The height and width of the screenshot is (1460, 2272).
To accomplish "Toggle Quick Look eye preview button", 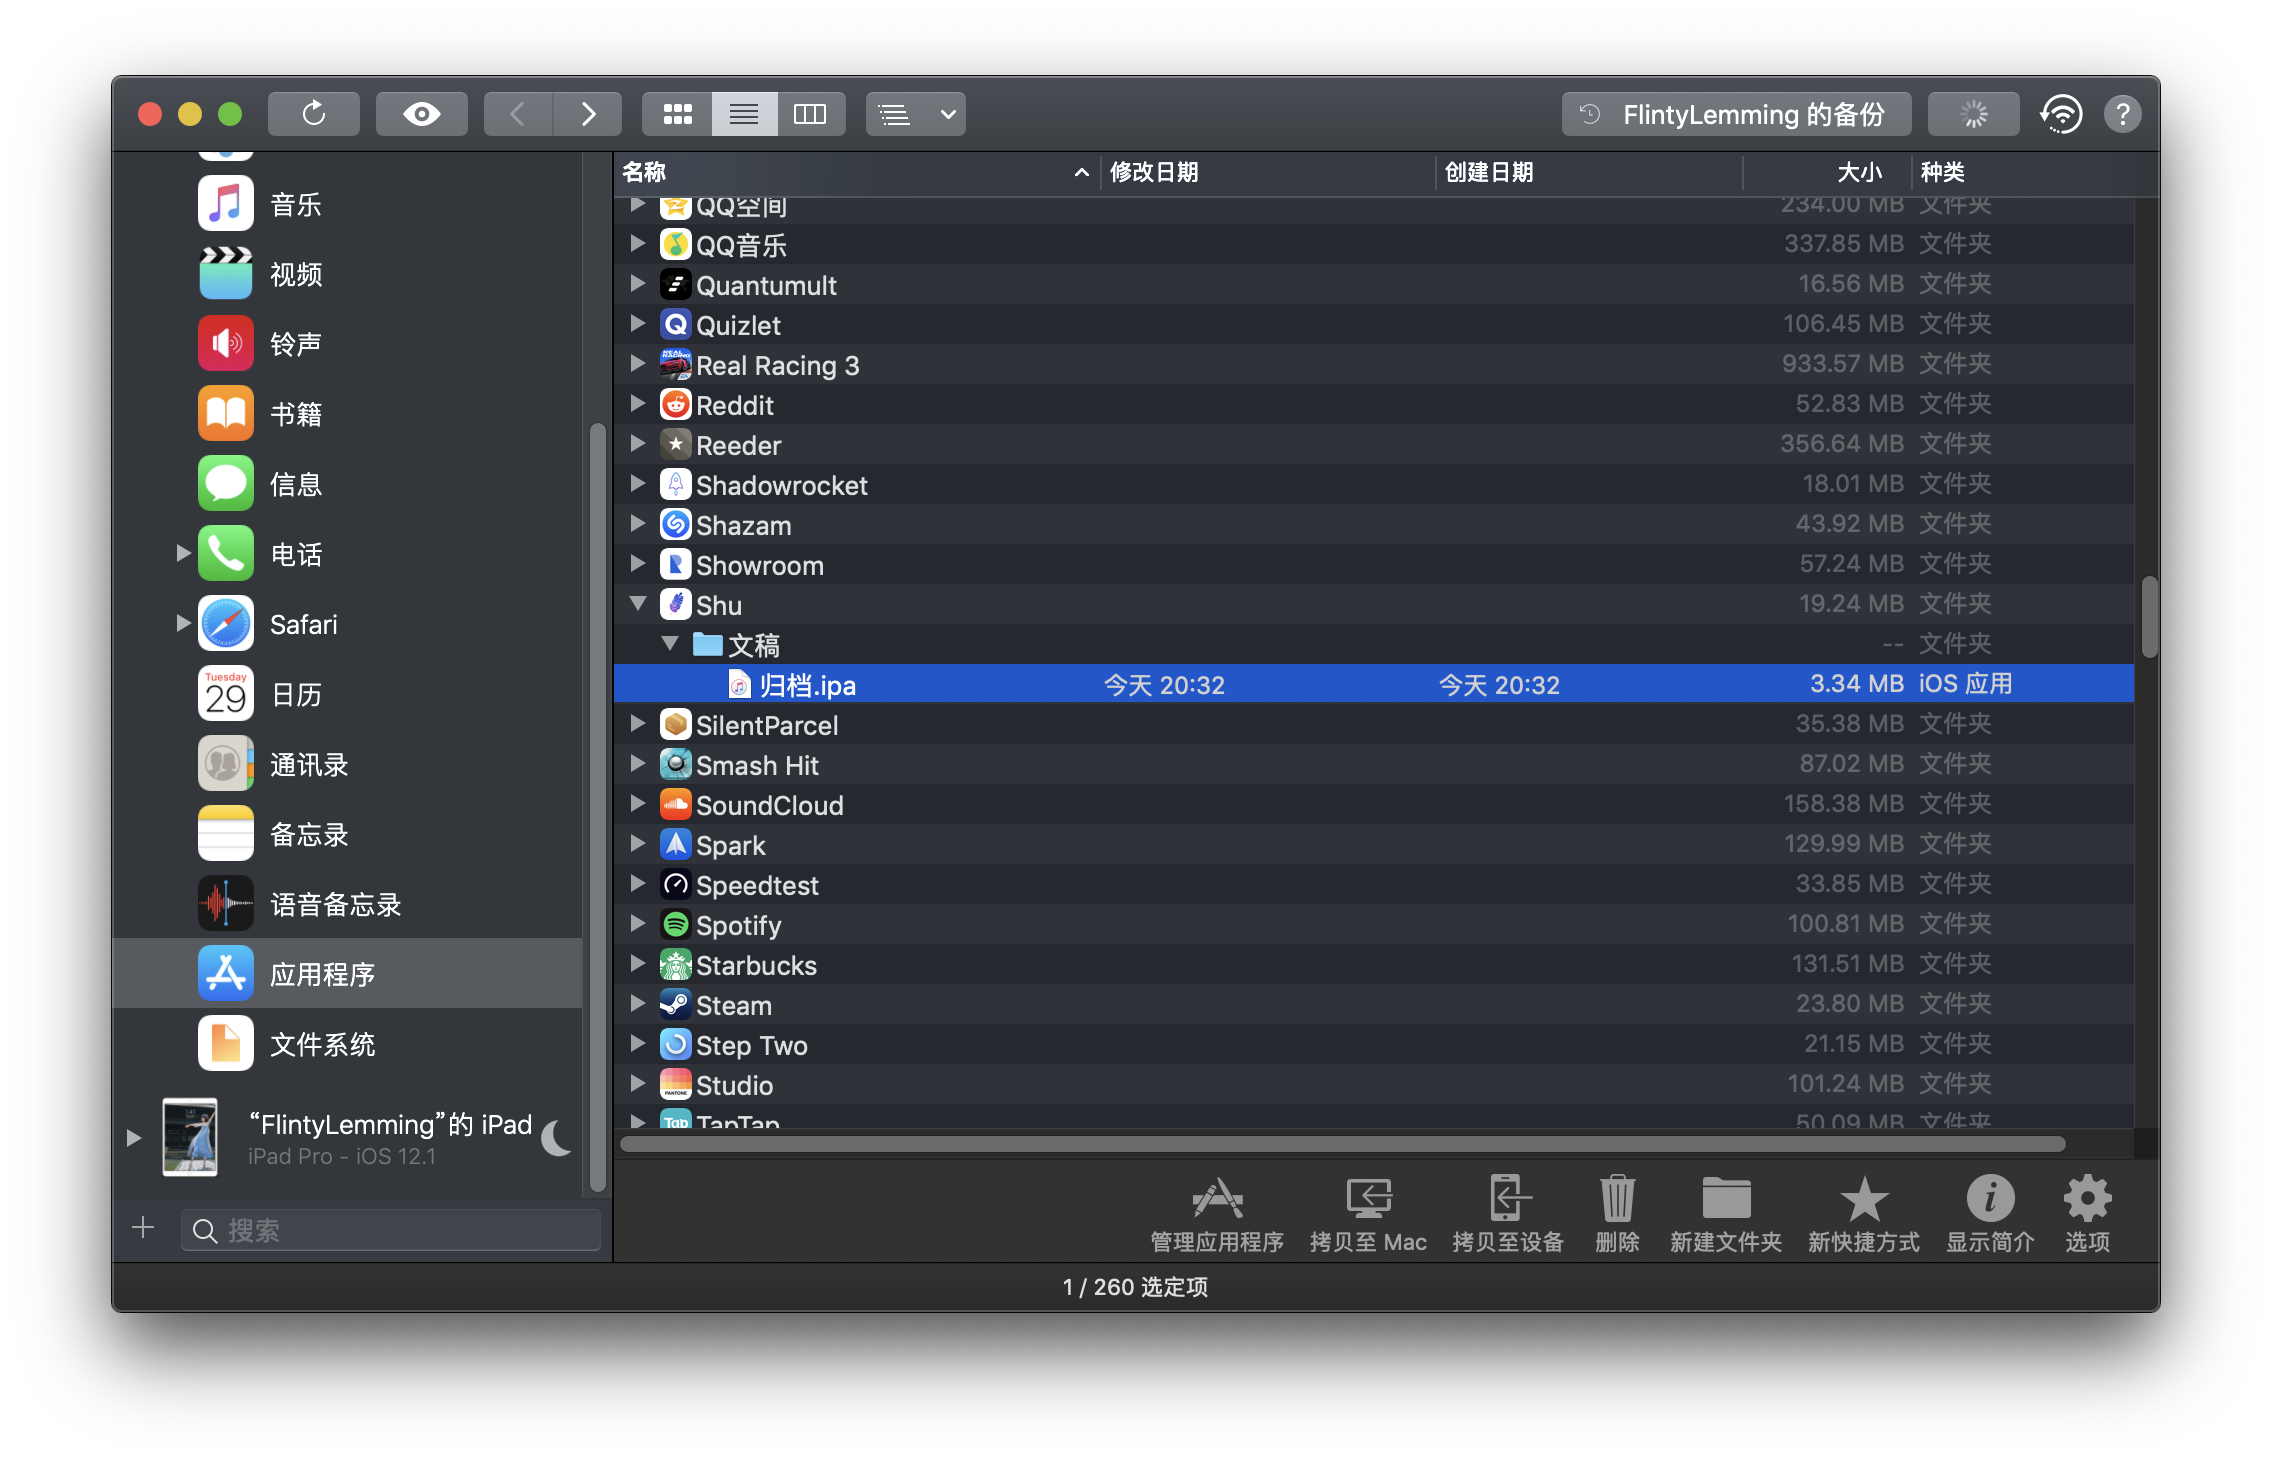I will (x=421, y=114).
